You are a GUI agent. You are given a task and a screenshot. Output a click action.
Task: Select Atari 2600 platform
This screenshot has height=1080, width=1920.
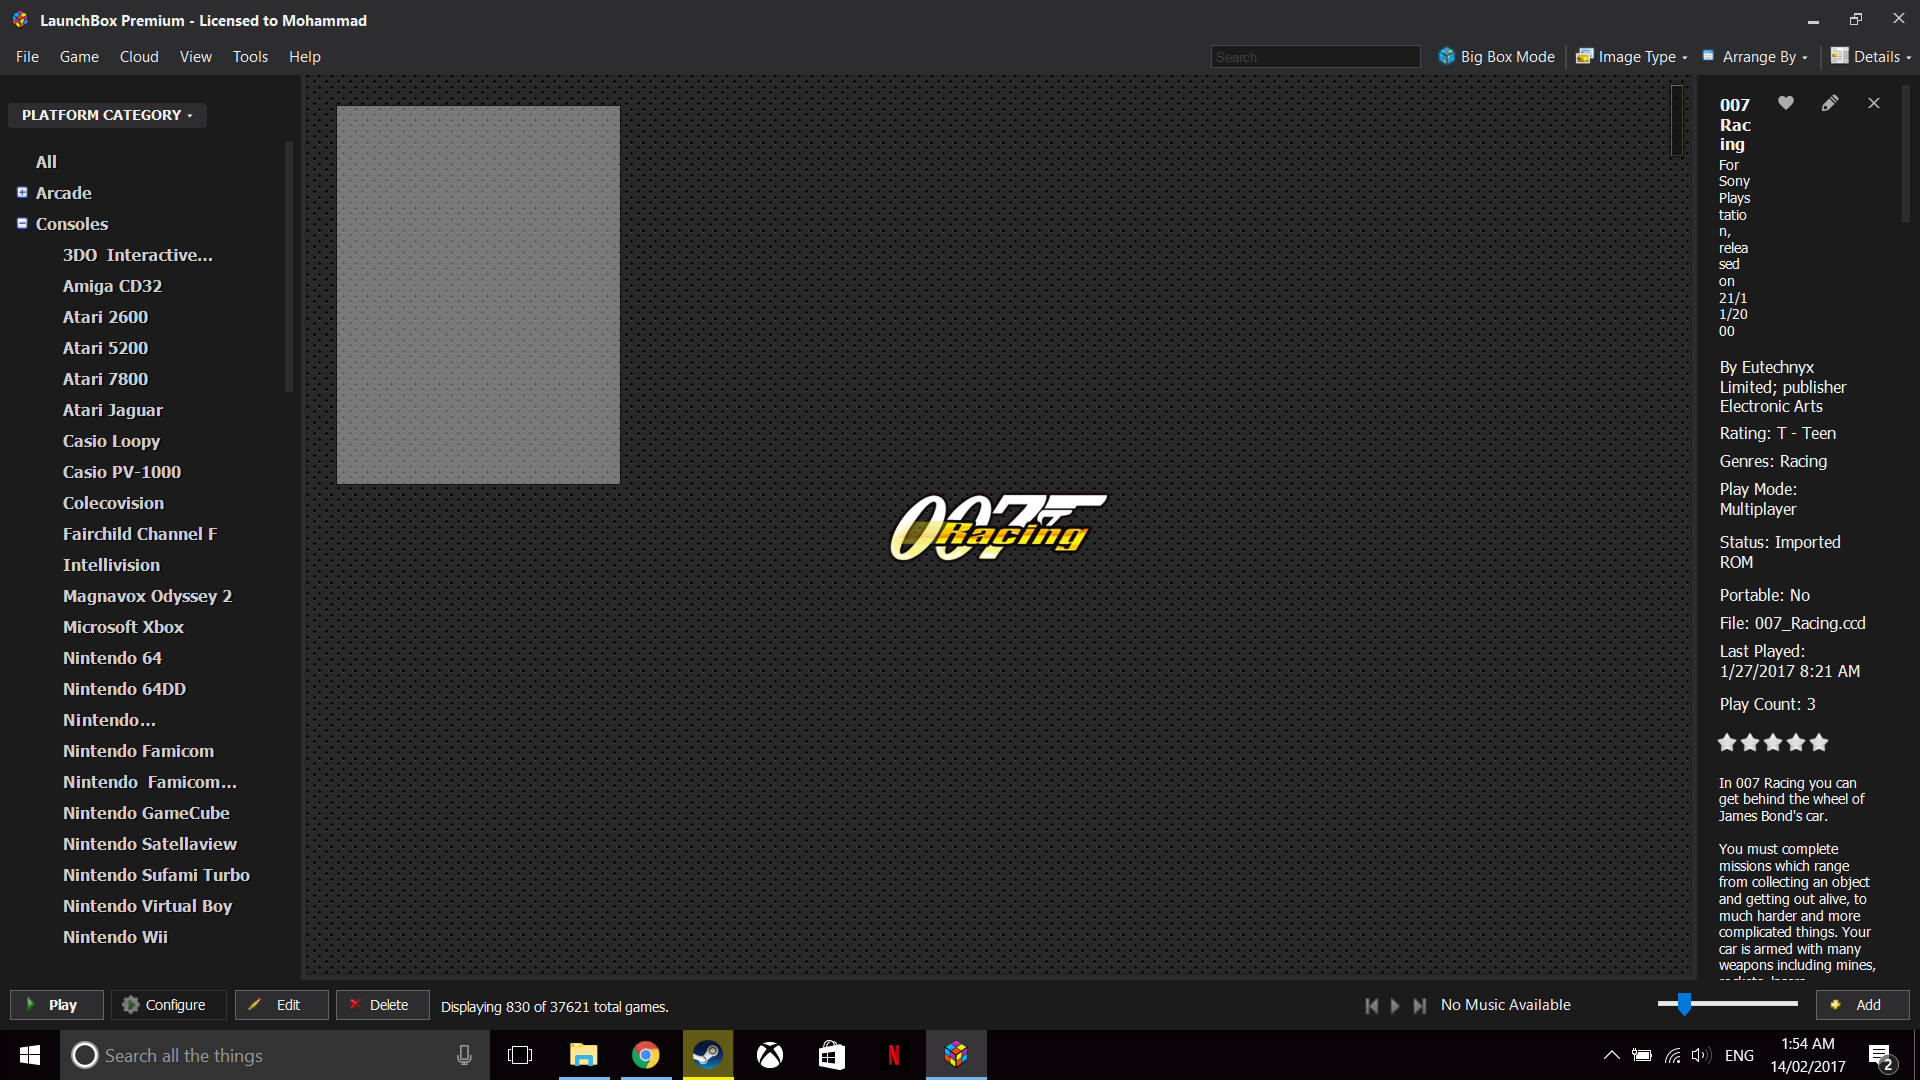point(105,317)
